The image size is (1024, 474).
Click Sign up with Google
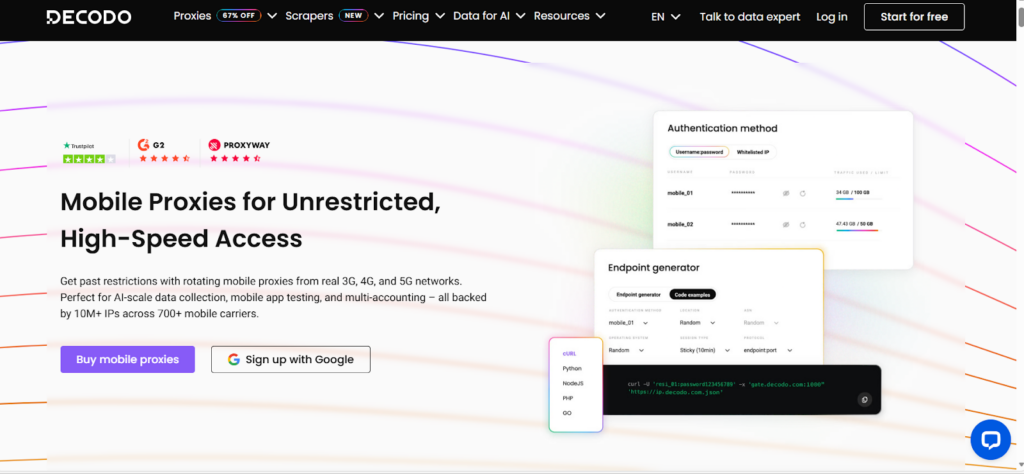point(290,360)
